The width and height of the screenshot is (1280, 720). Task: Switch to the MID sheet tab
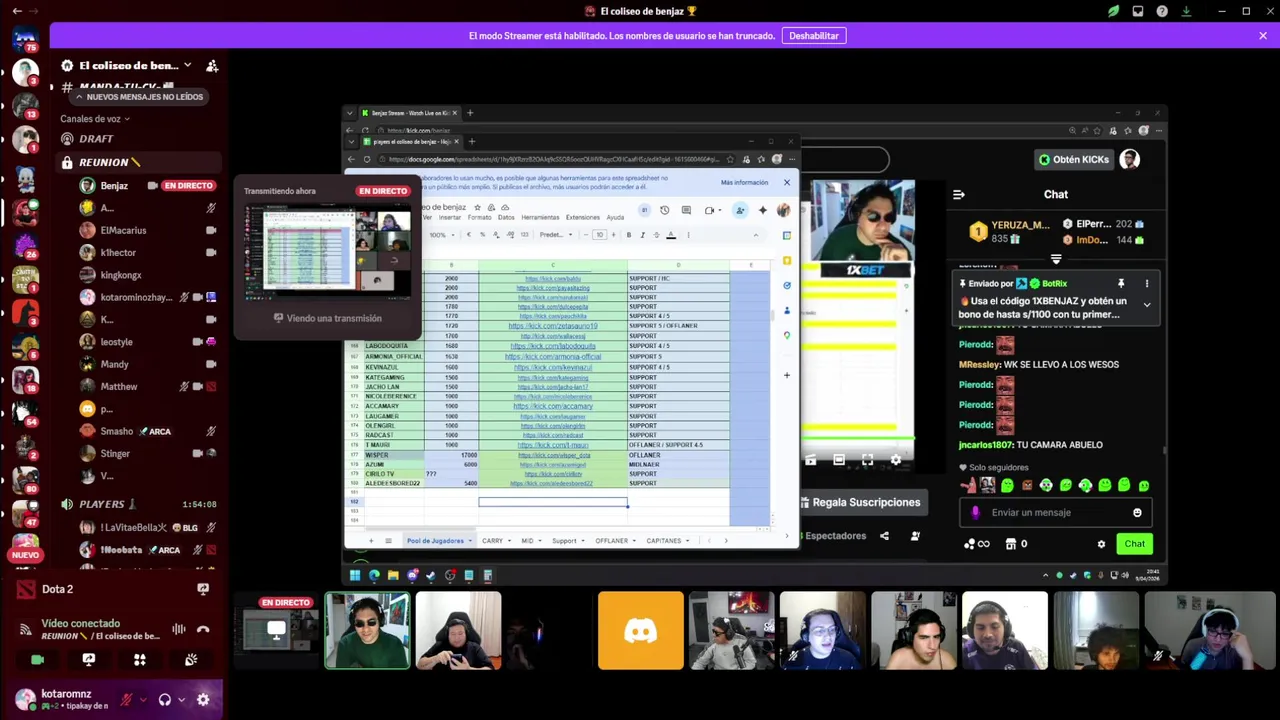530,541
